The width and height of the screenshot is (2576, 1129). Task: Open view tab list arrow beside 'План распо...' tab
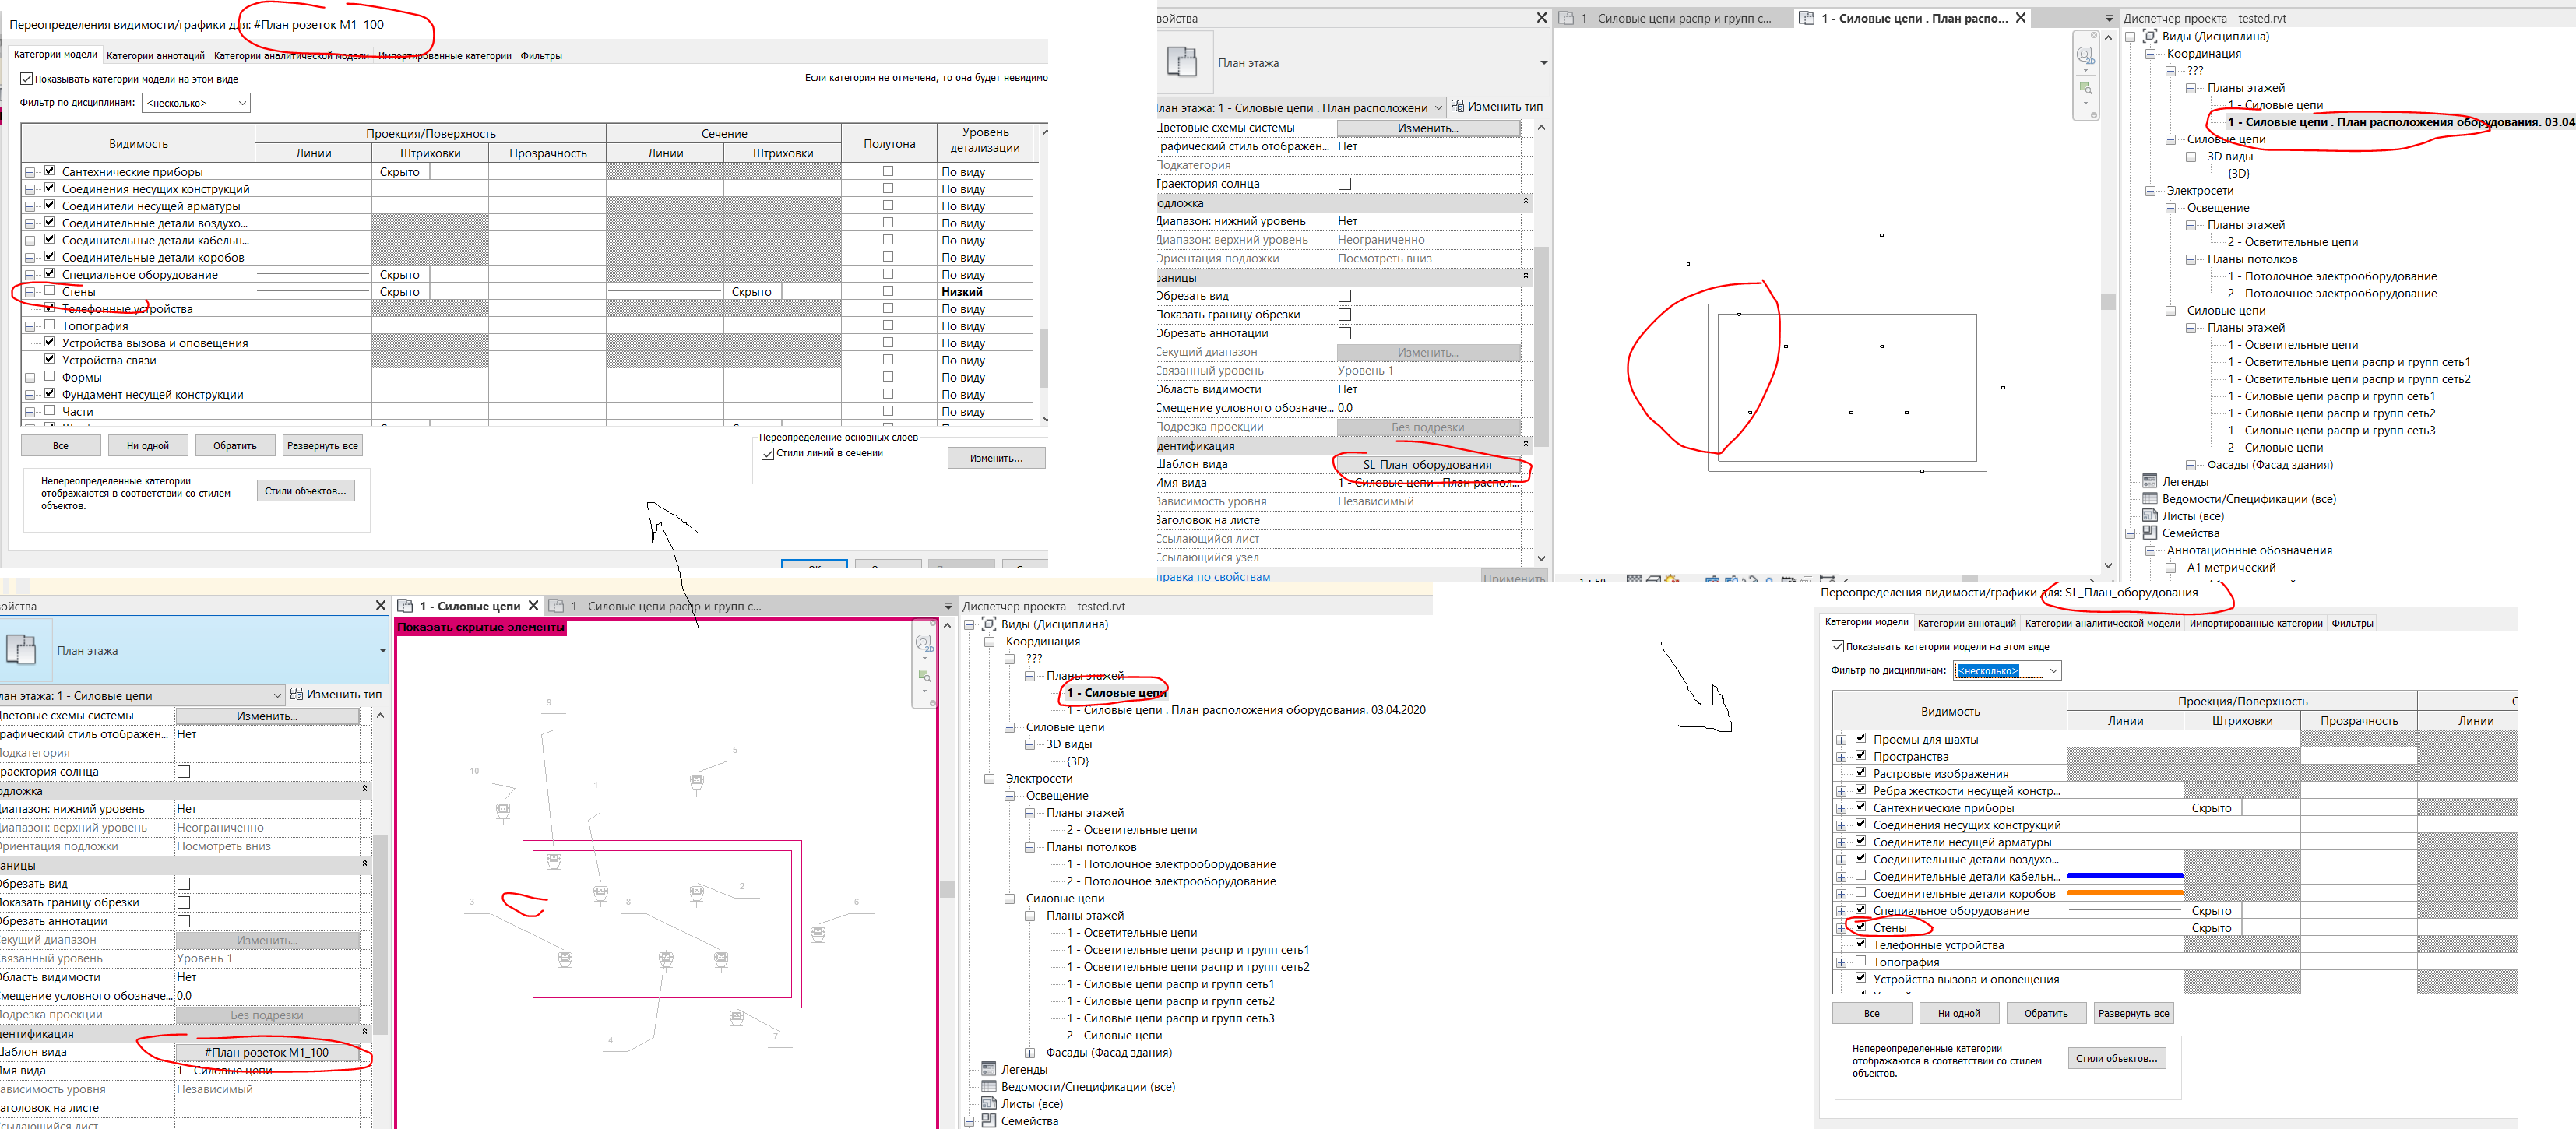(2109, 18)
